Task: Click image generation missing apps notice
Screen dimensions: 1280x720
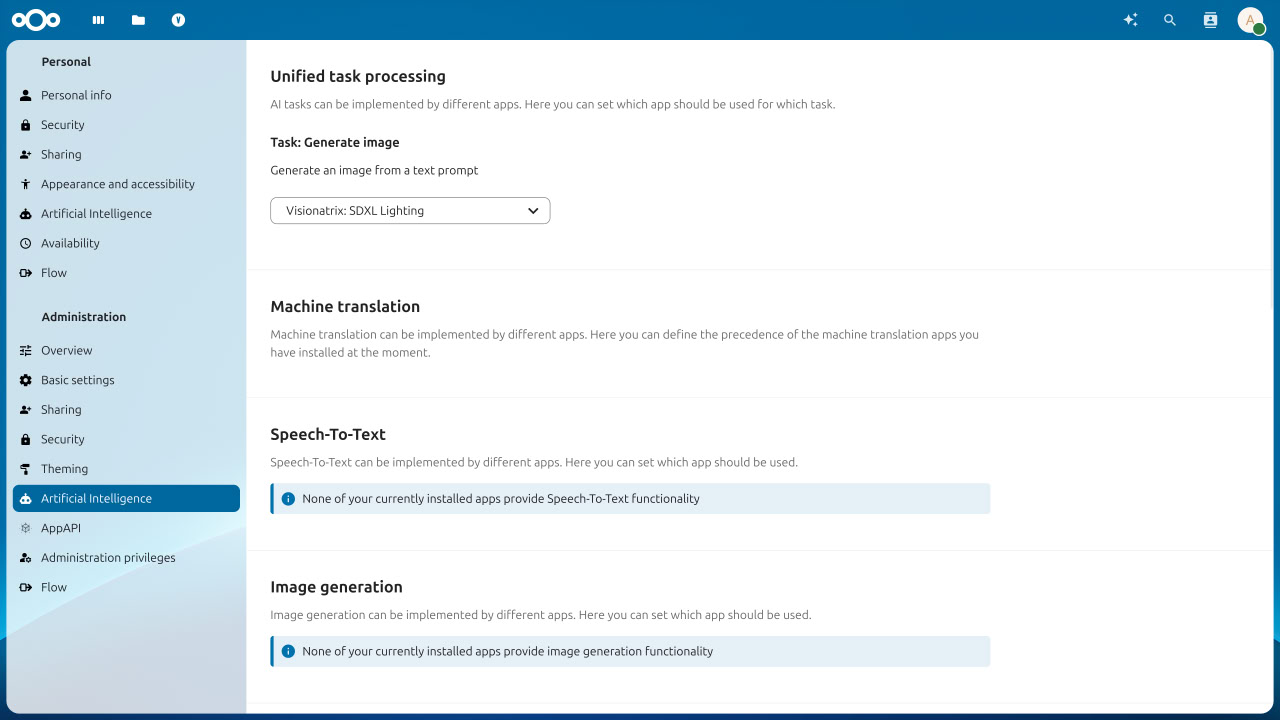Action: pyautogui.click(x=630, y=651)
